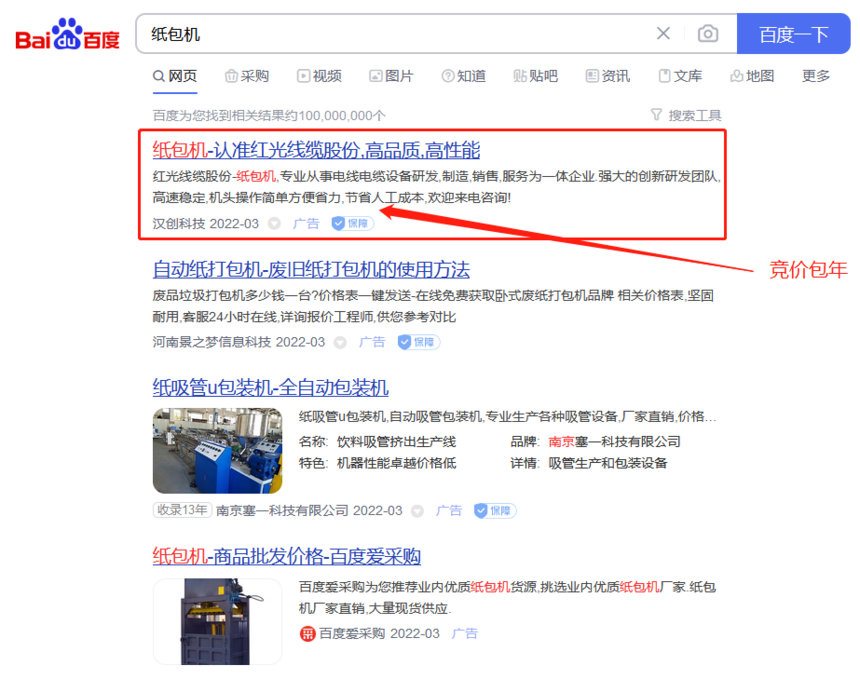860x679 pixels.
Task: Click the 广告 label on 河南景之梦信息科技 result
Action: (x=372, y=342)
